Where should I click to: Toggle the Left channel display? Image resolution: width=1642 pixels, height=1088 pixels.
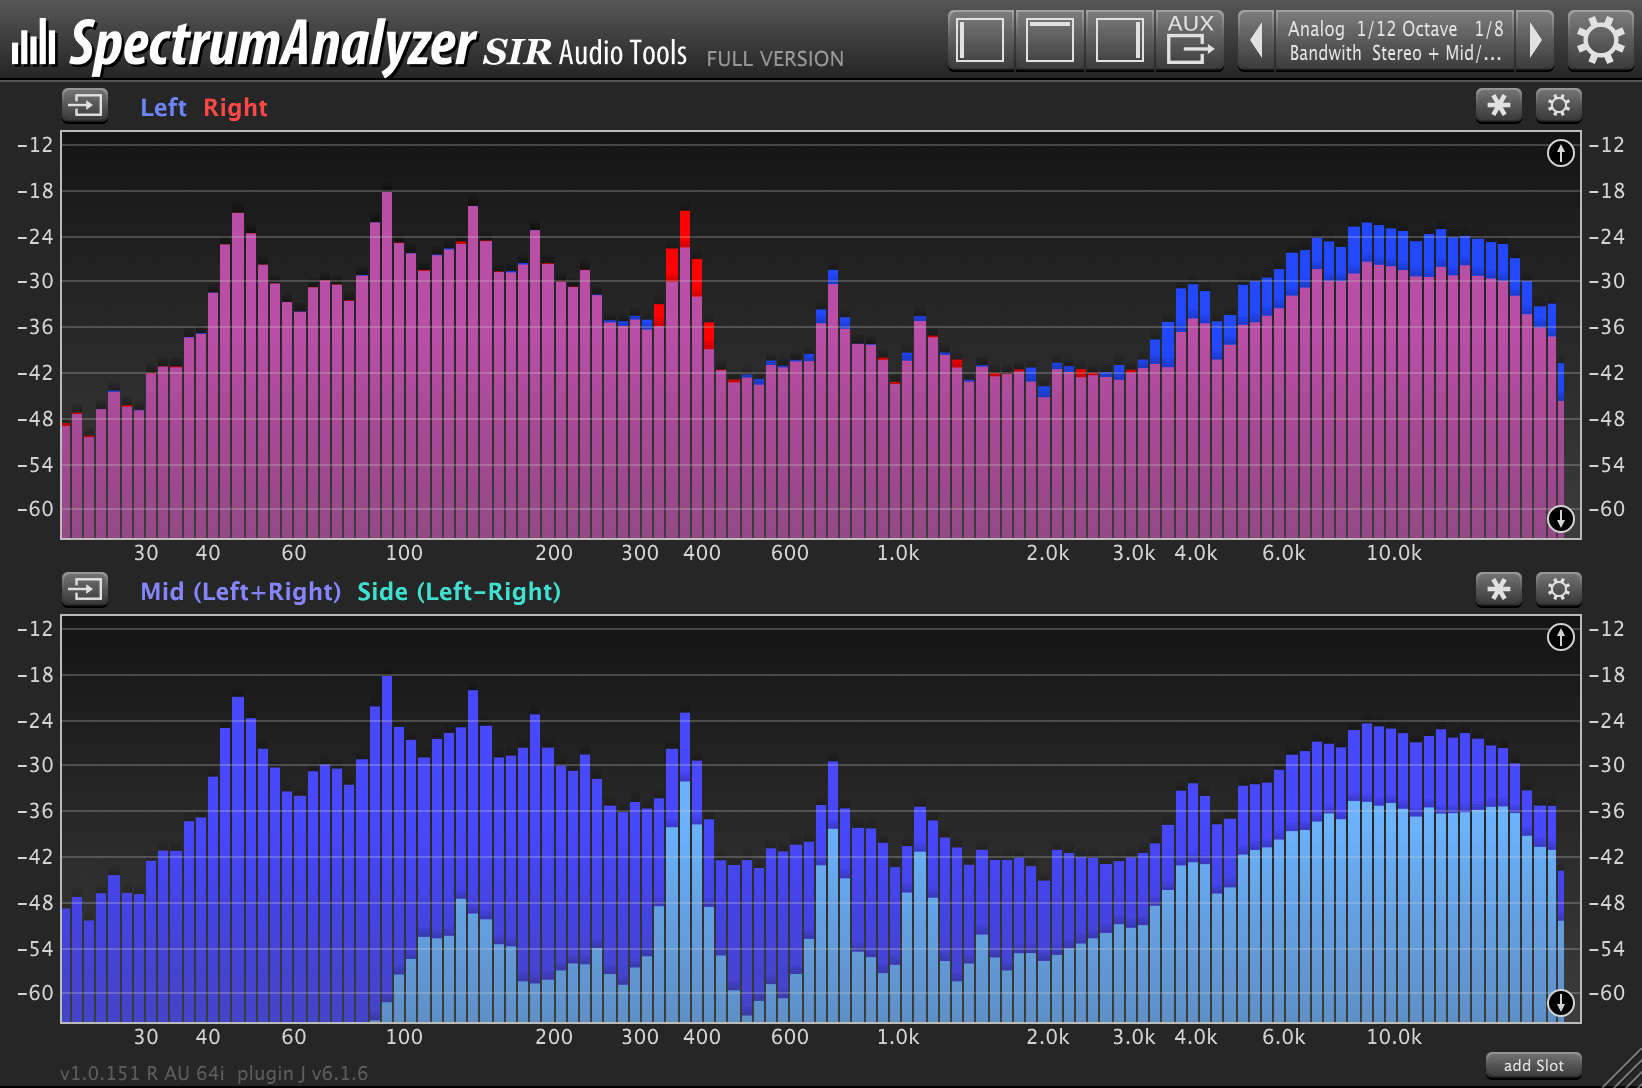pos(163,107)
